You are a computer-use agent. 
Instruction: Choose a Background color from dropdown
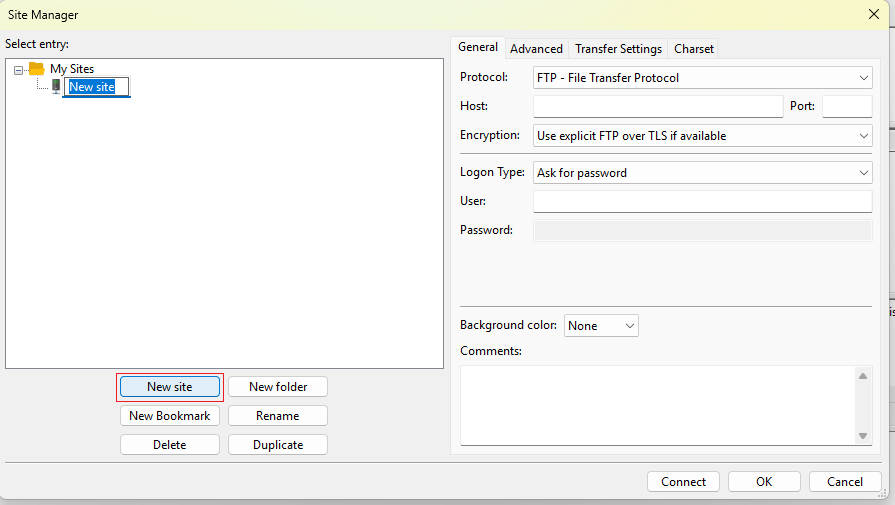point(601,326)
